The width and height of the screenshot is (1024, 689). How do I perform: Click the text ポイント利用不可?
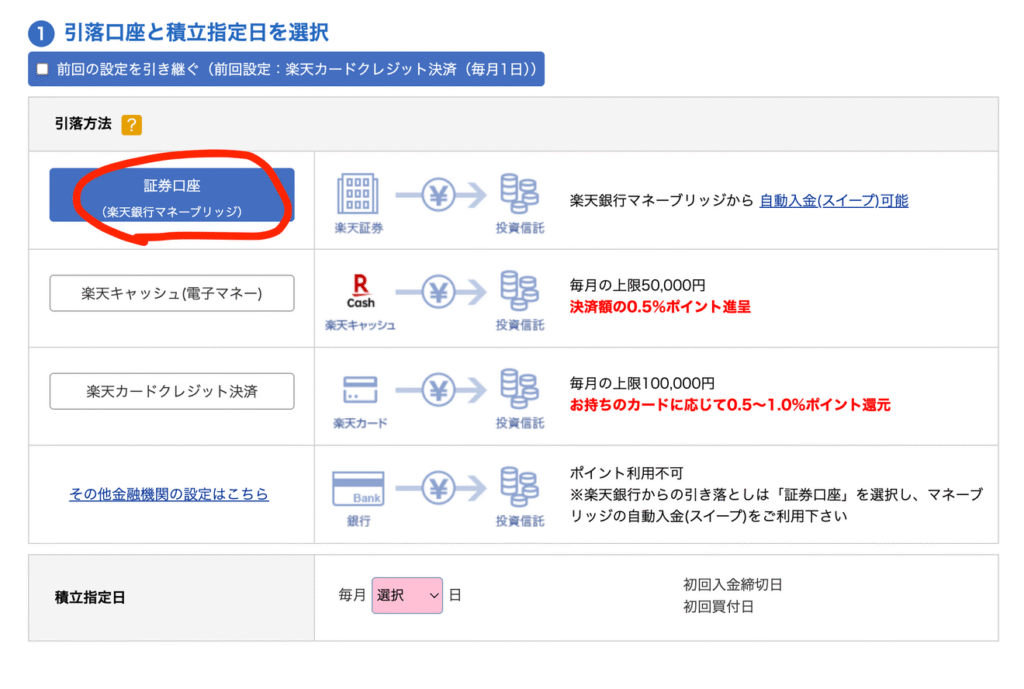pos(626,473)
